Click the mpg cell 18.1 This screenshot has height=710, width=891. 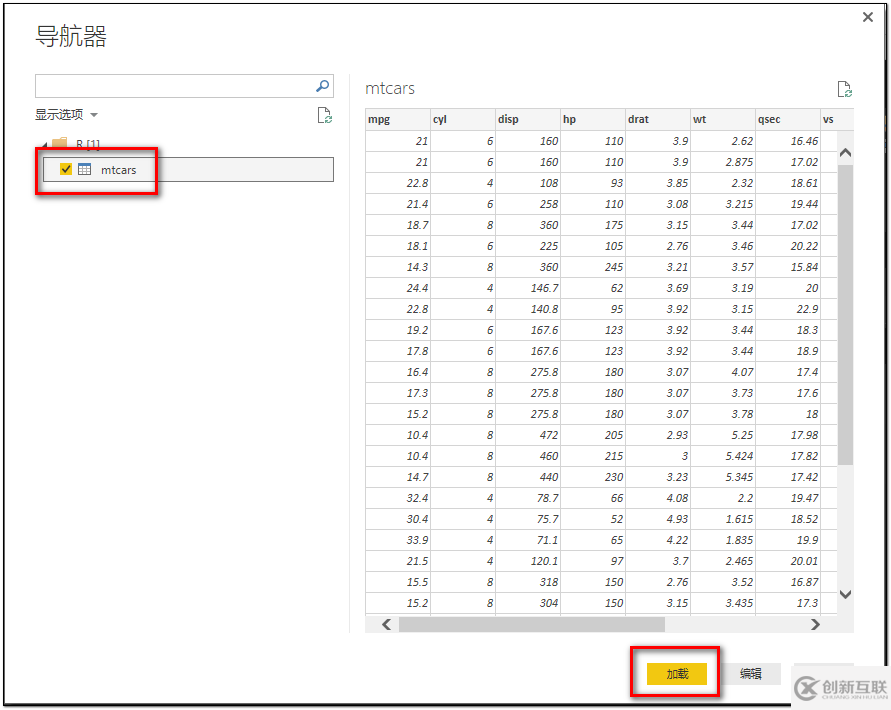pos(398,246)
